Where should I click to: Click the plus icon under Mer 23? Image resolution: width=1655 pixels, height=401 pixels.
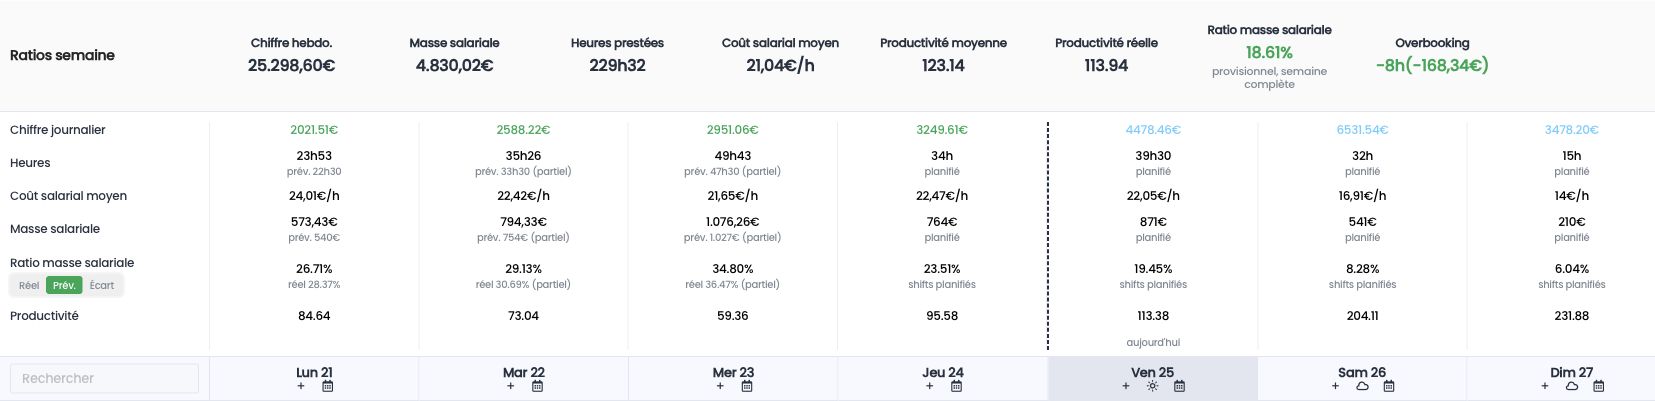720,386
